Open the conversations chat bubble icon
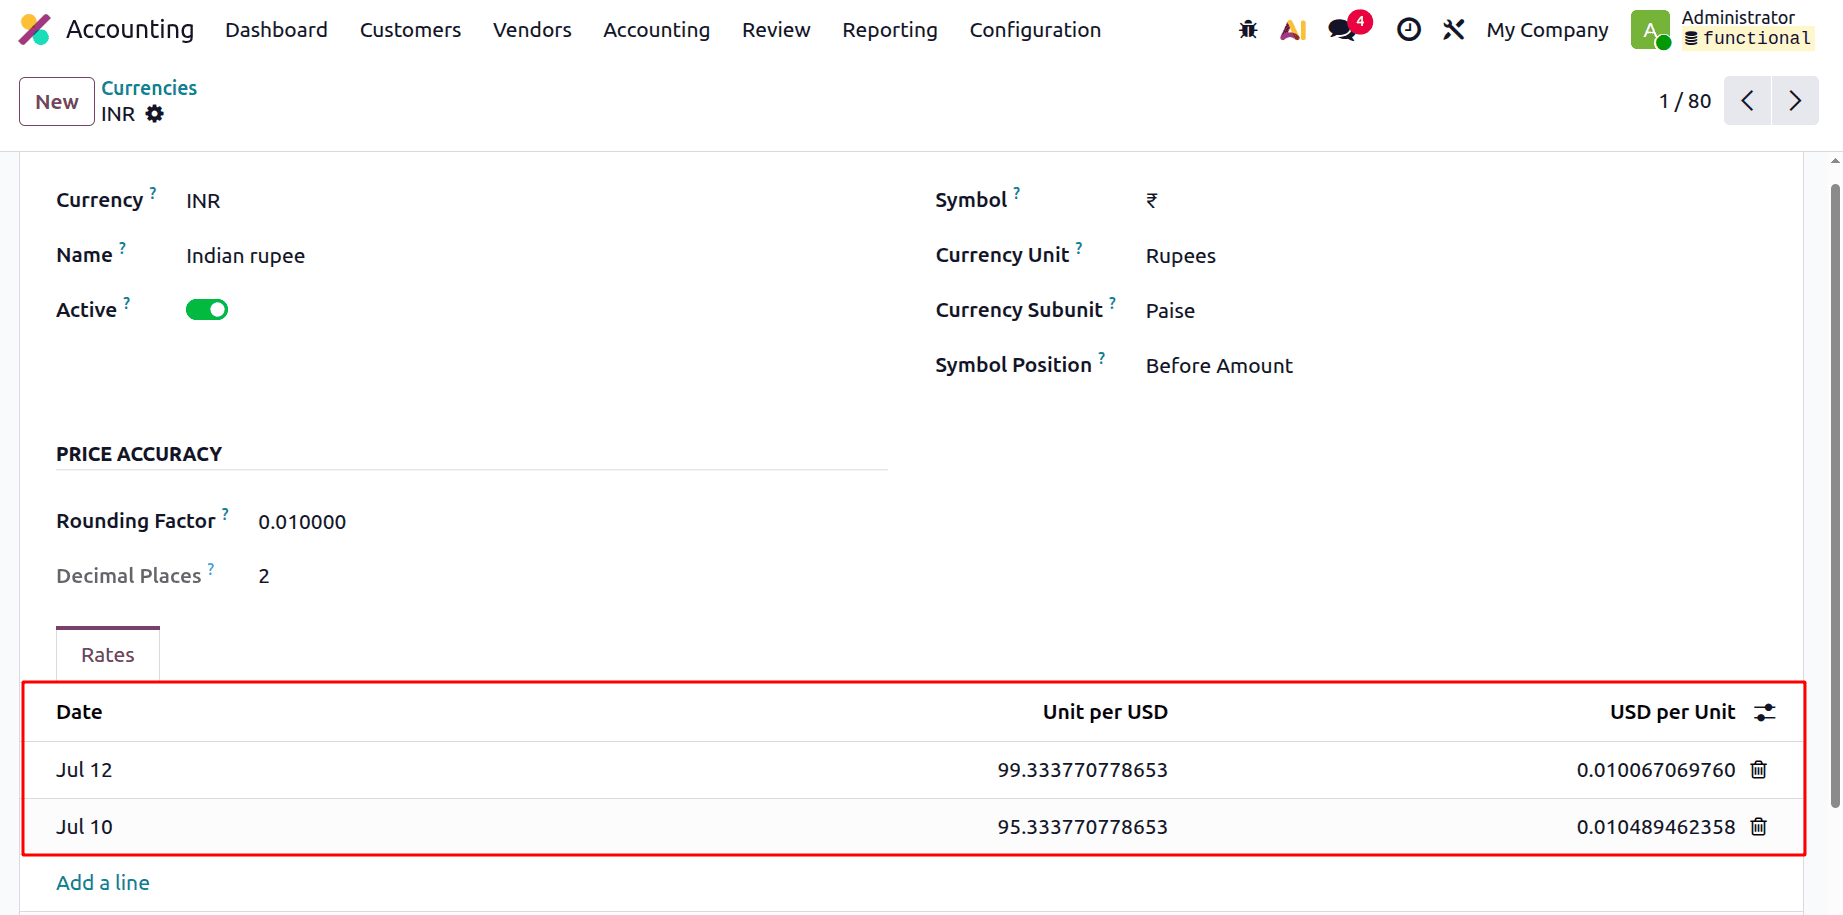The height and width of the screenshot is (915, 1843). (x=1343, y=30)
